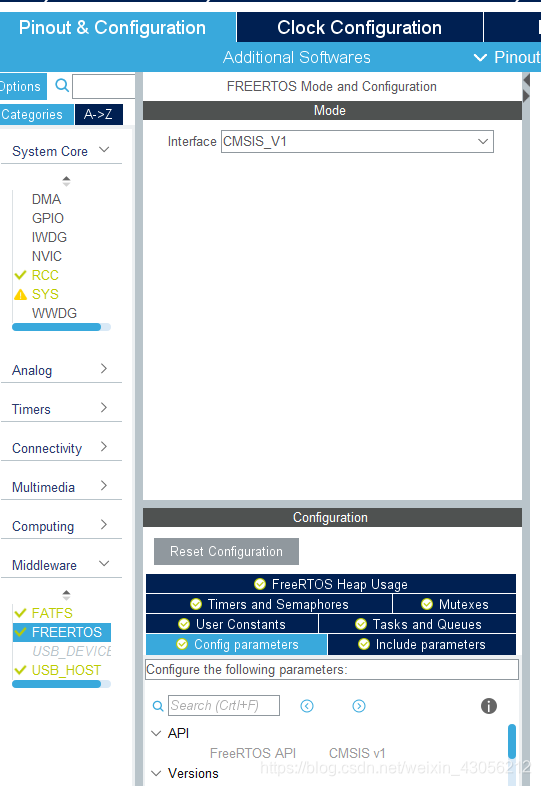The width and height of the screenshot is (541, 786).
Task: Select the Config parameters tab
Action: pyautogui.click(x=237, y=644)
